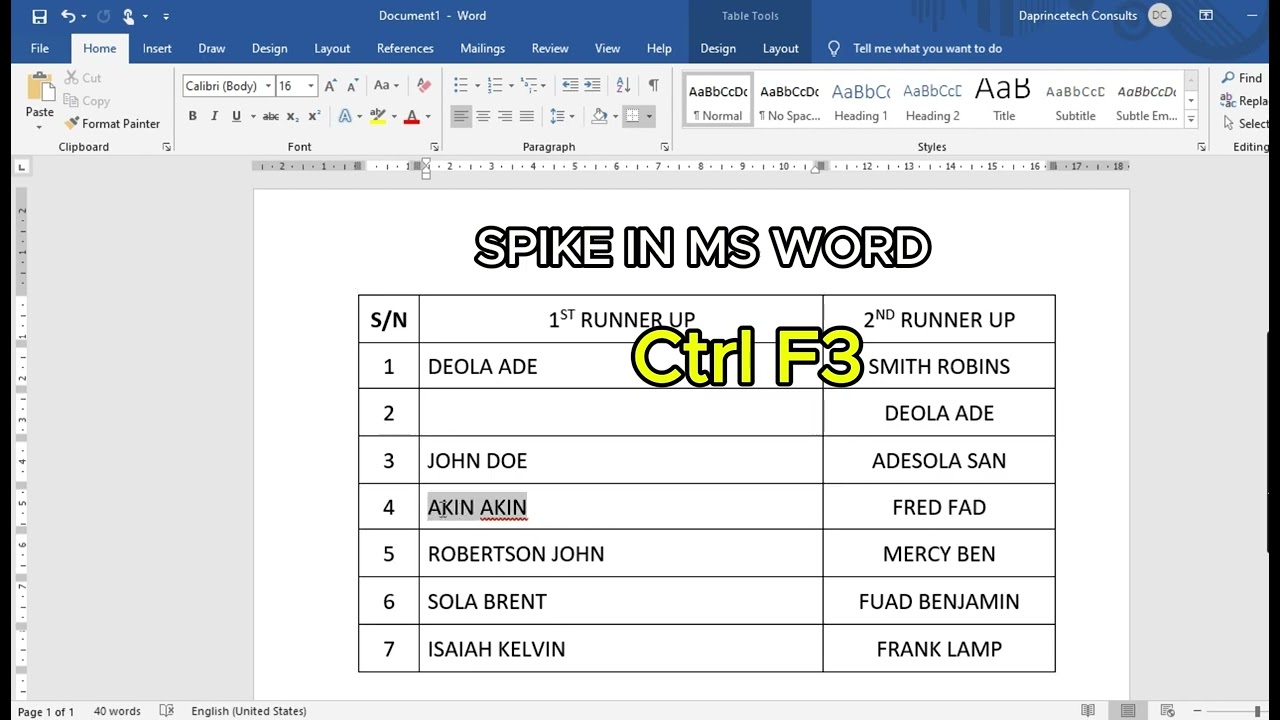
Task: Toggle underline formatting
Action: coord(236,117)
